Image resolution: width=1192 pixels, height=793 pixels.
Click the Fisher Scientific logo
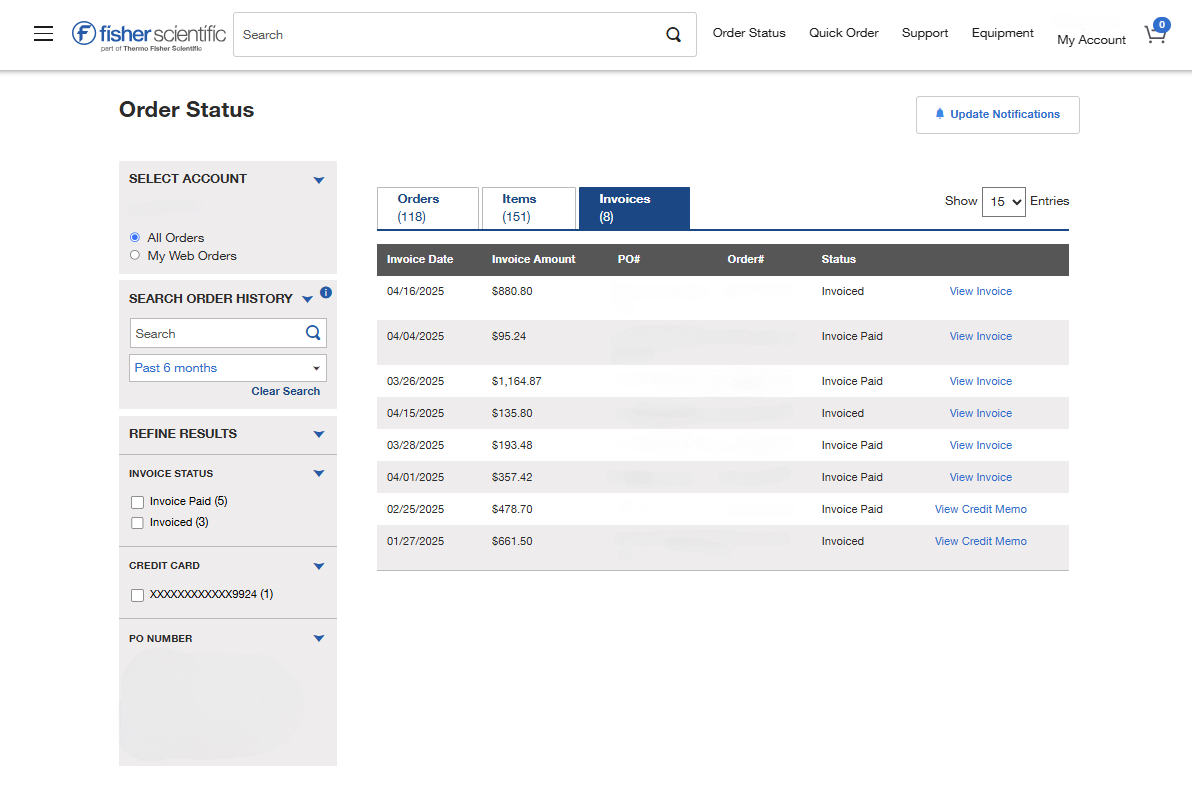click(x=147, y=33)
